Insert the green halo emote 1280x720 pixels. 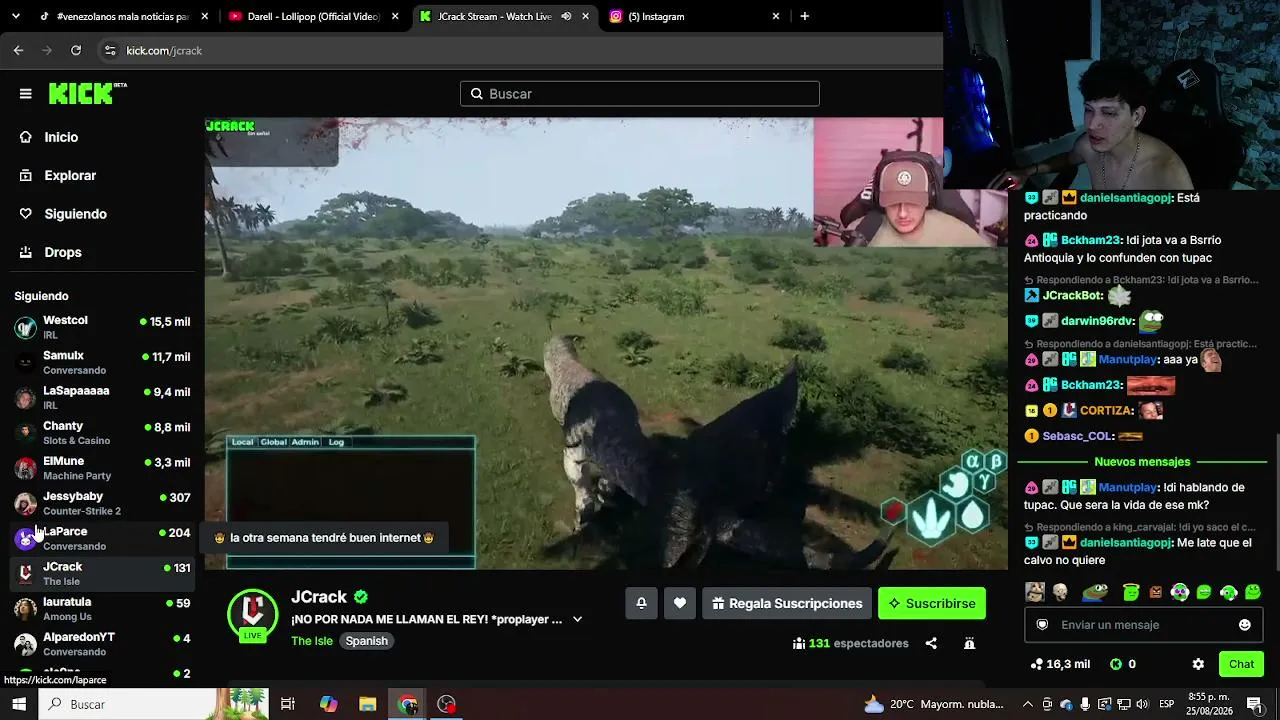(1131, 592)
